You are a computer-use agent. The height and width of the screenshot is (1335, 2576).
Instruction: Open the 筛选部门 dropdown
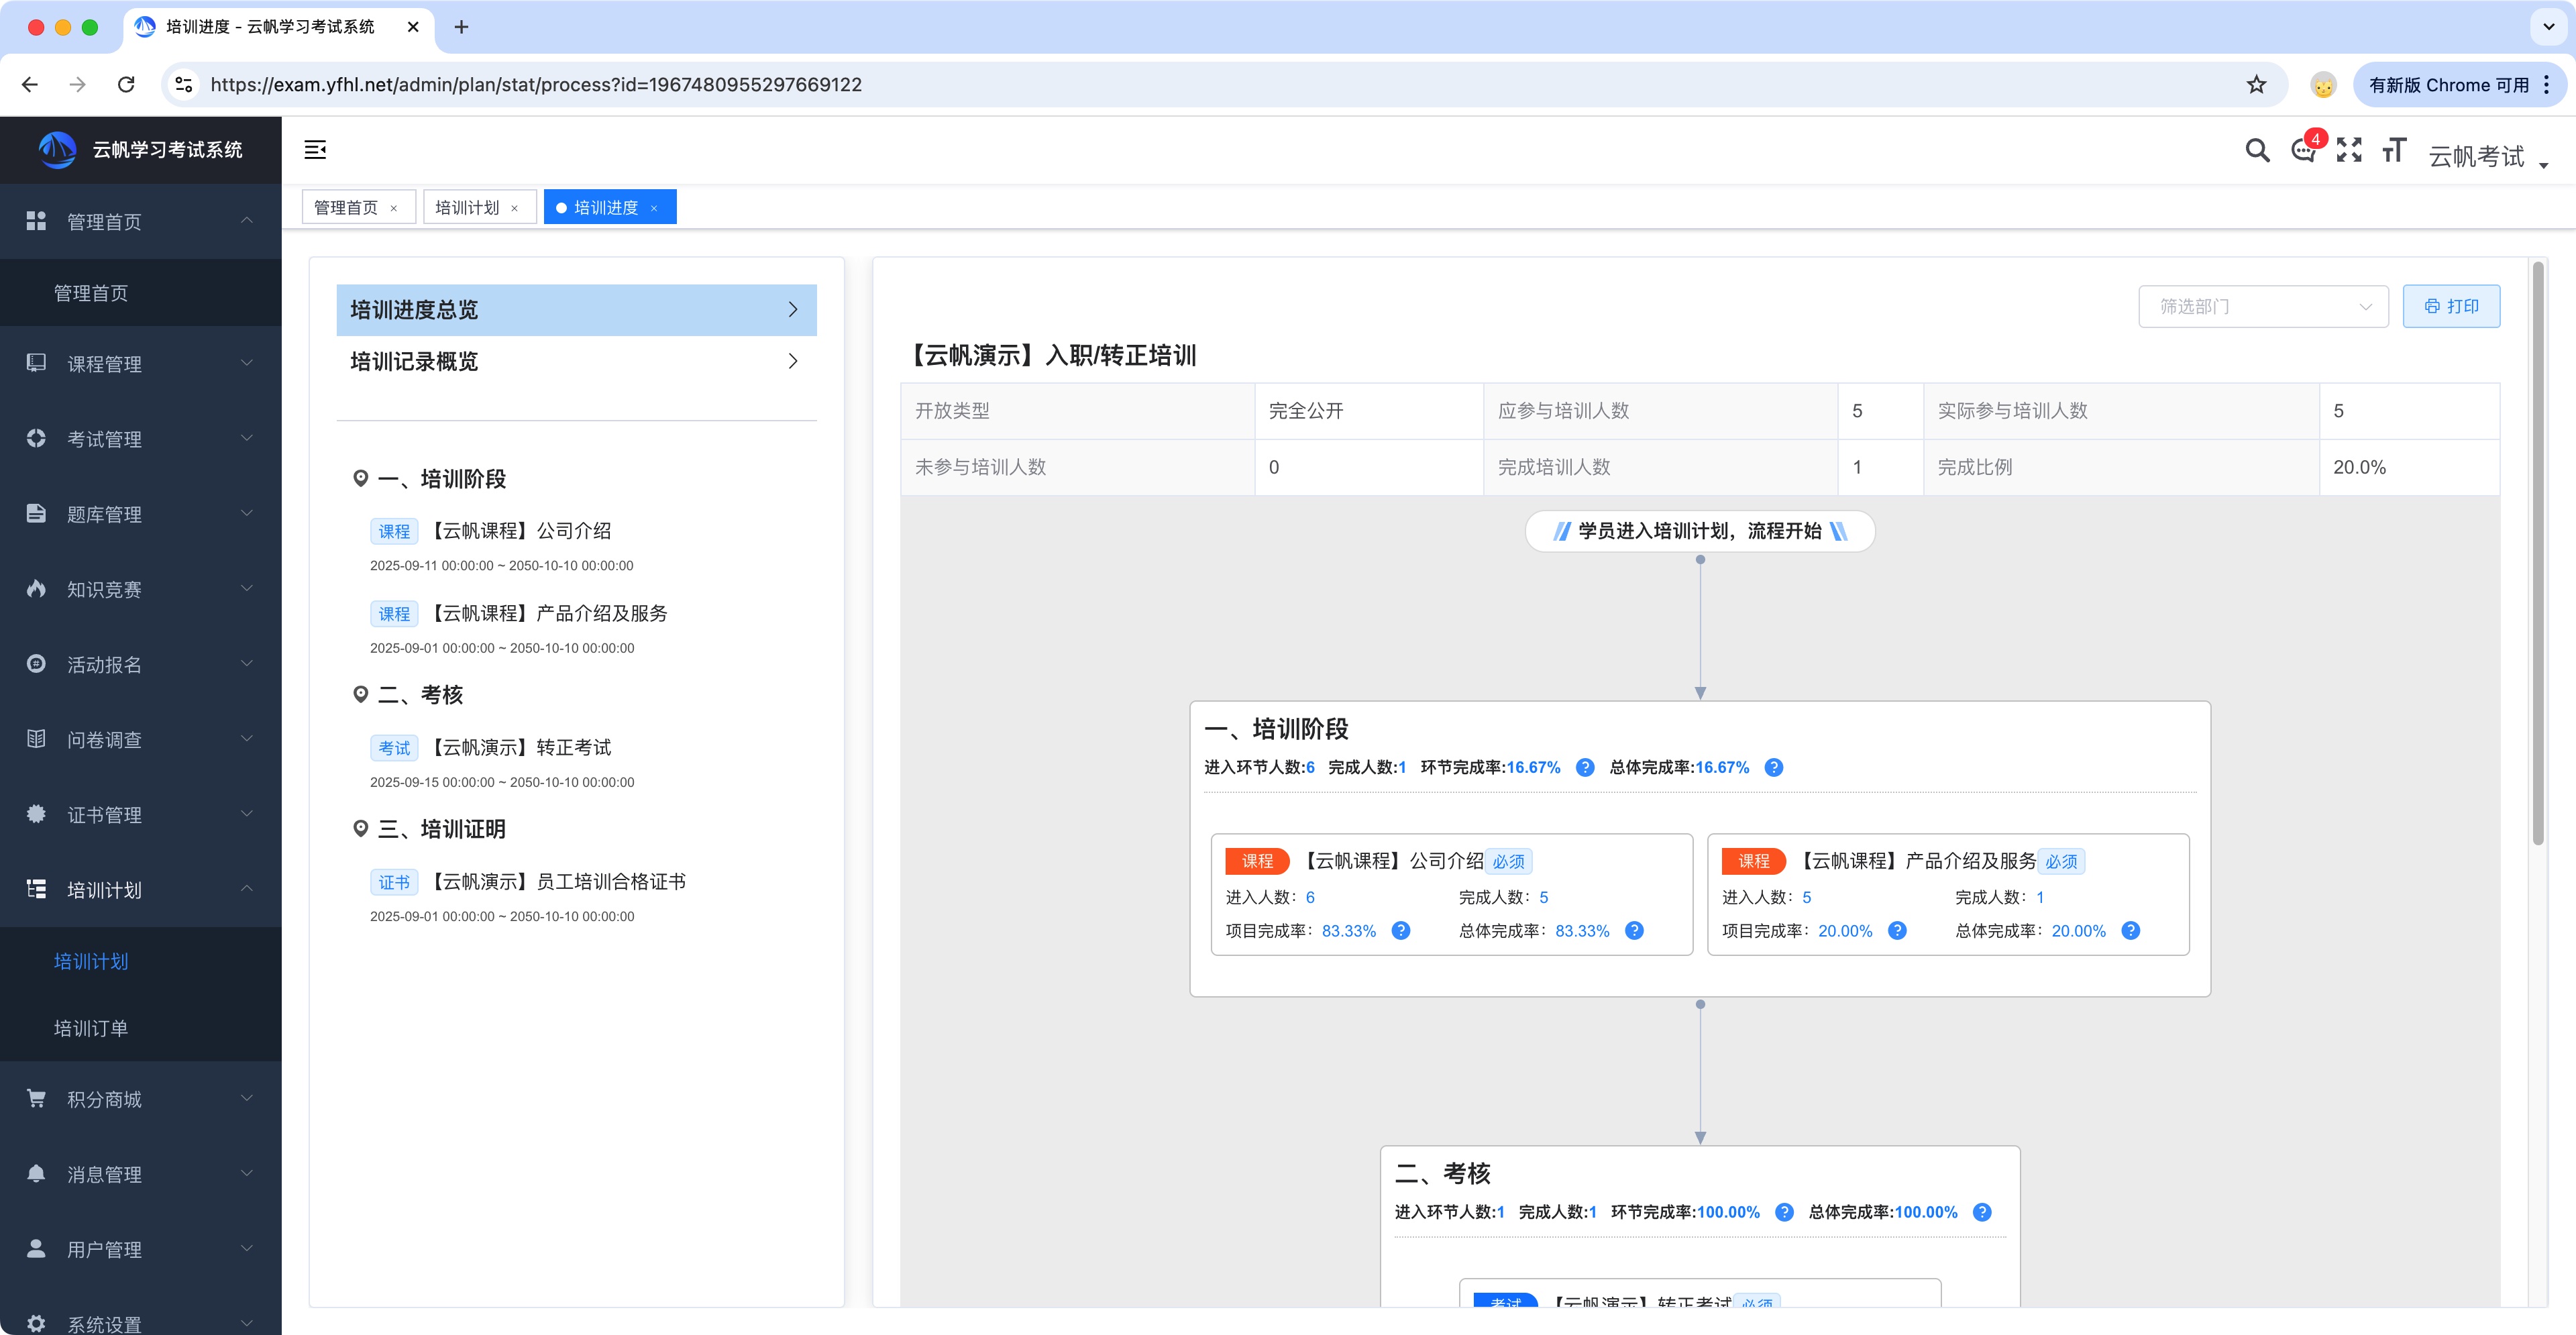[2263, 307]
